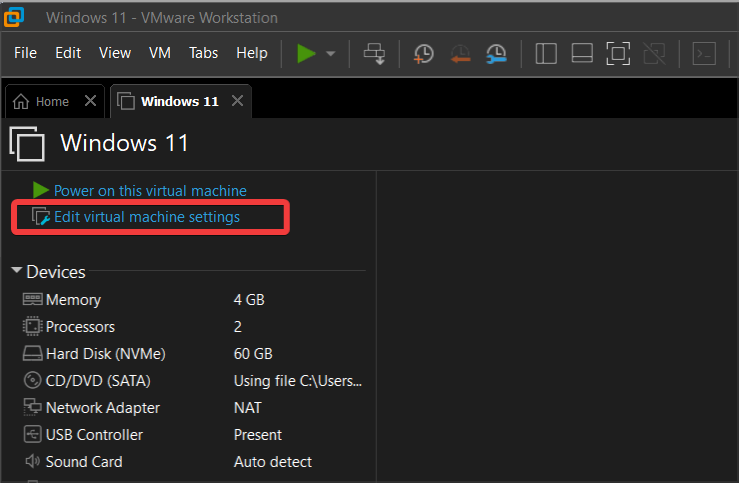739x483 pixels.
Task: Click Edit virtual machine settings link
Action: 147,217
